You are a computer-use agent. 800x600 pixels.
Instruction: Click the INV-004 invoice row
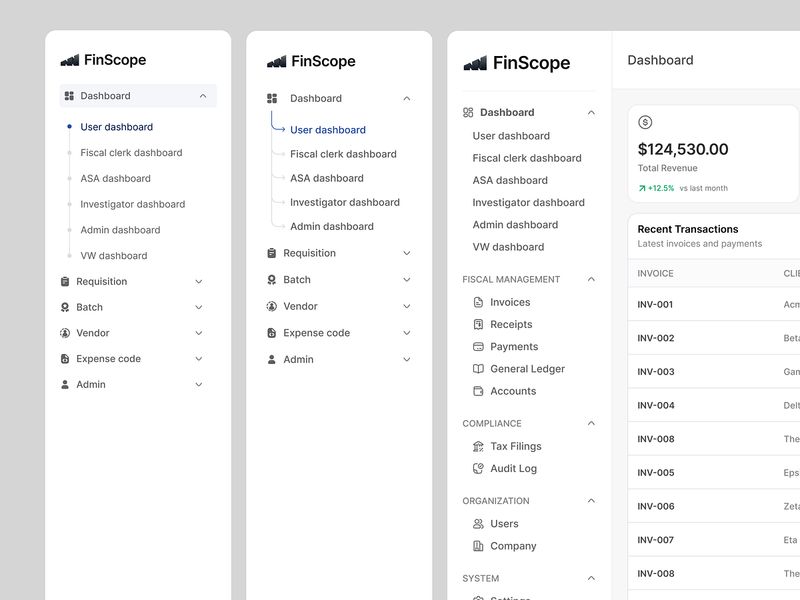click(x=713, y=406)
